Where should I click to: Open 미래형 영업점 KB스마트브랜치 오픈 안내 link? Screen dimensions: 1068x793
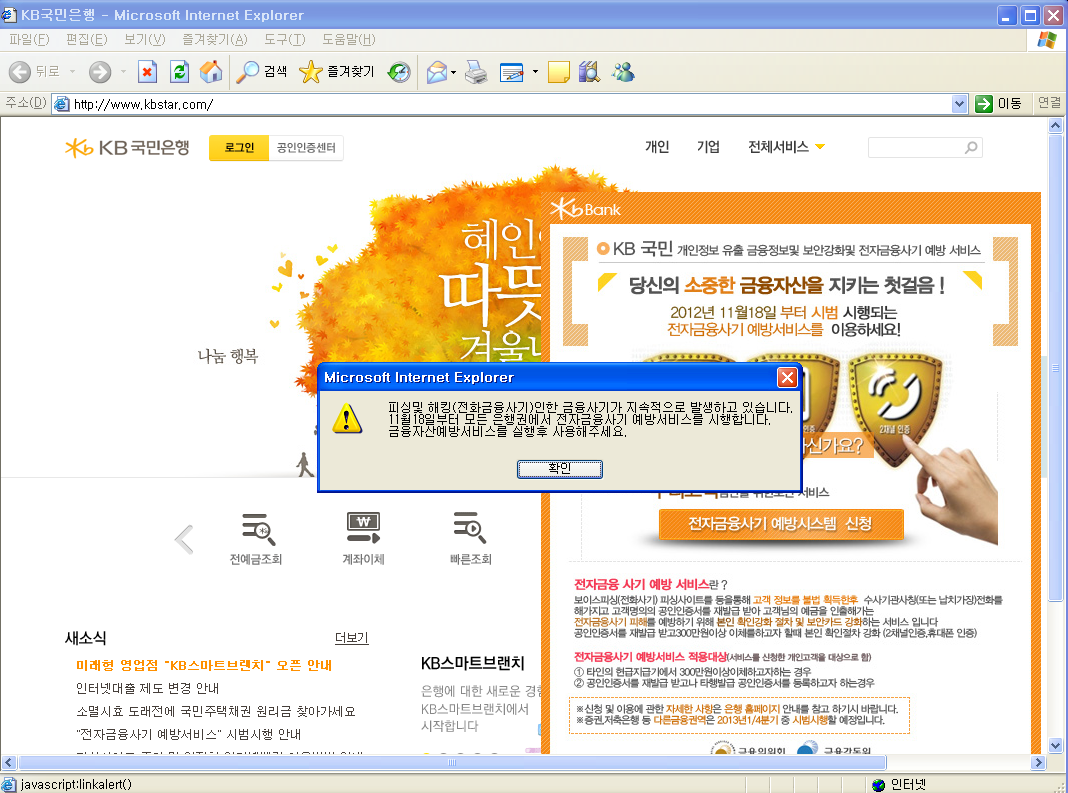pyautogui.click(x=204, y=665)
